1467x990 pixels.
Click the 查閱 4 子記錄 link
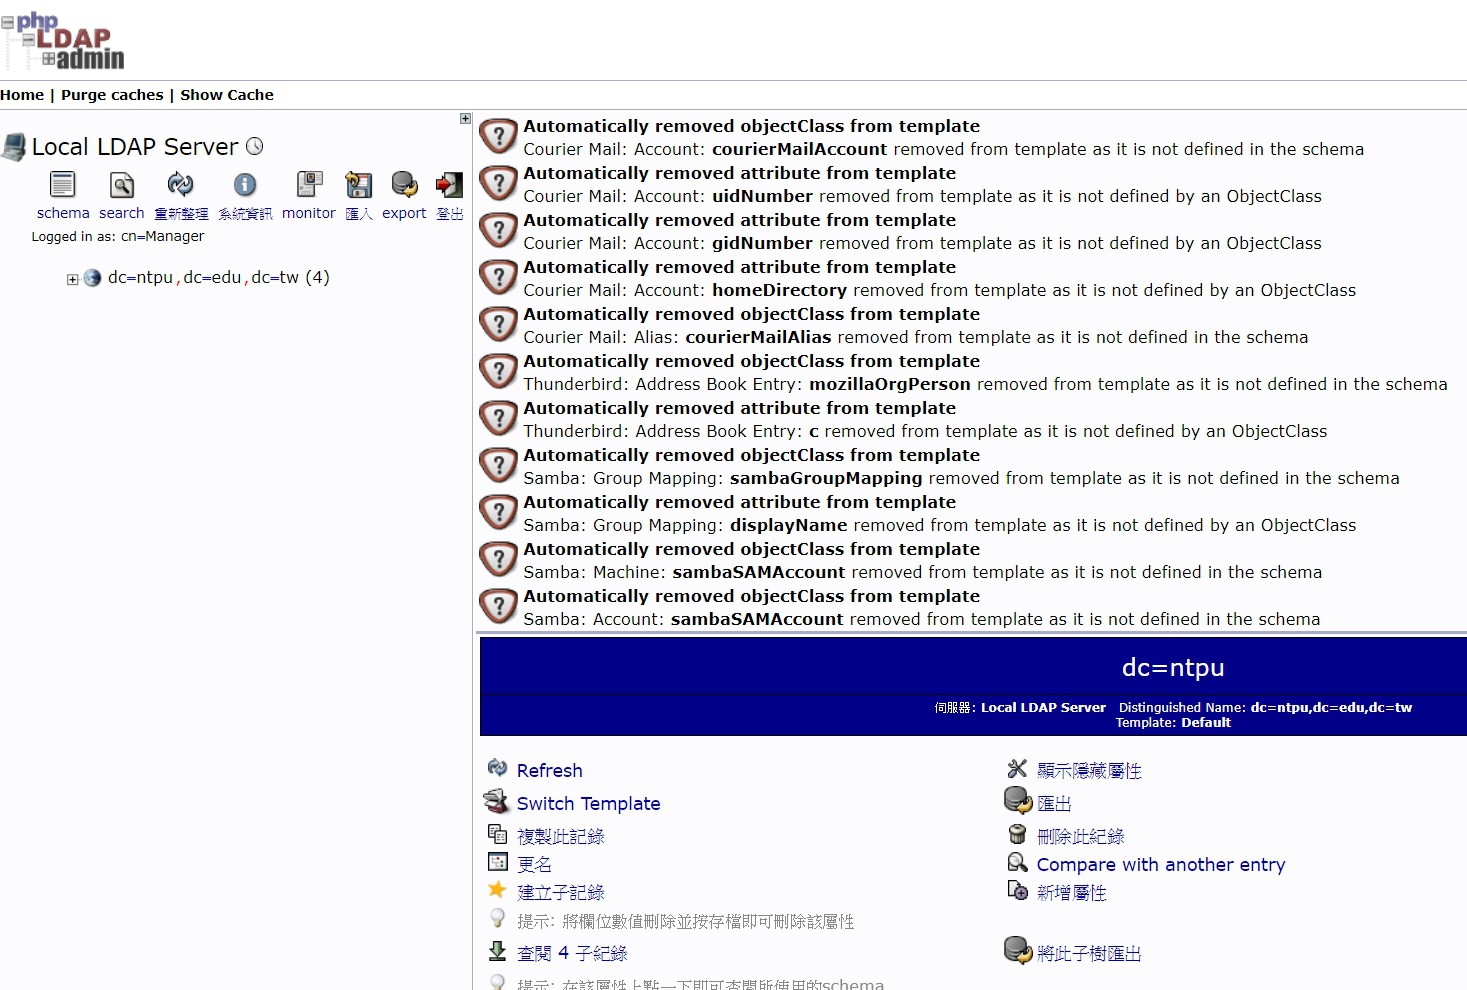(x=571, y=952)
